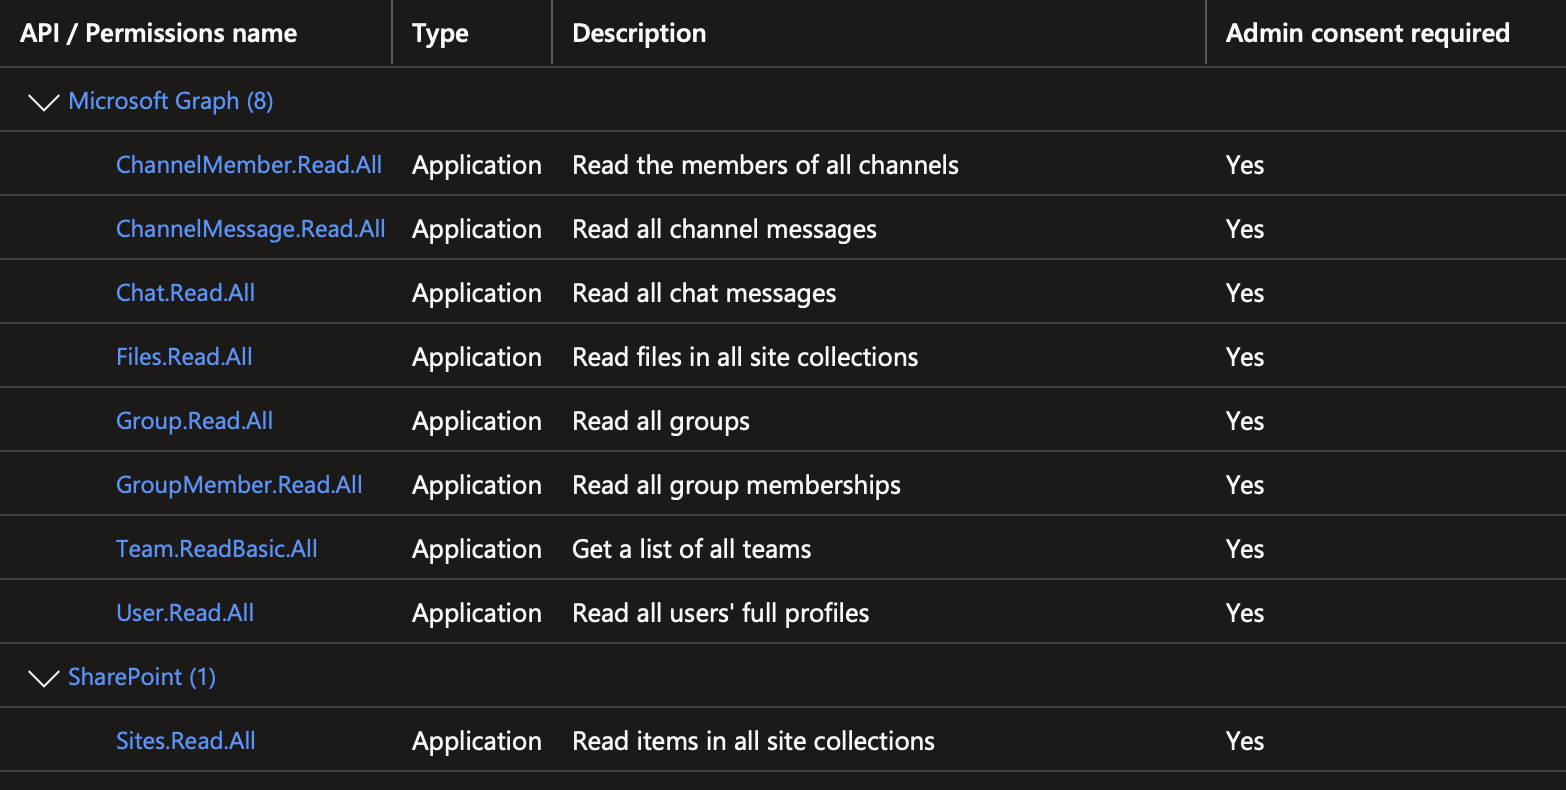The height and width of the screenshot is (790, 1566).
Task: Click Yes in Team.ReadBasic.All row
Action: (x=1245, y=549)
